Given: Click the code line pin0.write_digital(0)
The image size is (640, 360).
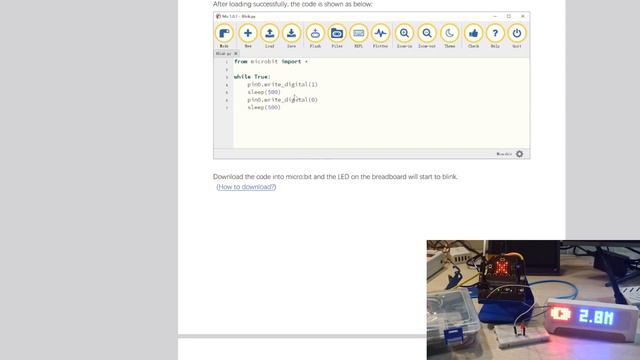Looking at the screenshot, I should pos(282,100).
